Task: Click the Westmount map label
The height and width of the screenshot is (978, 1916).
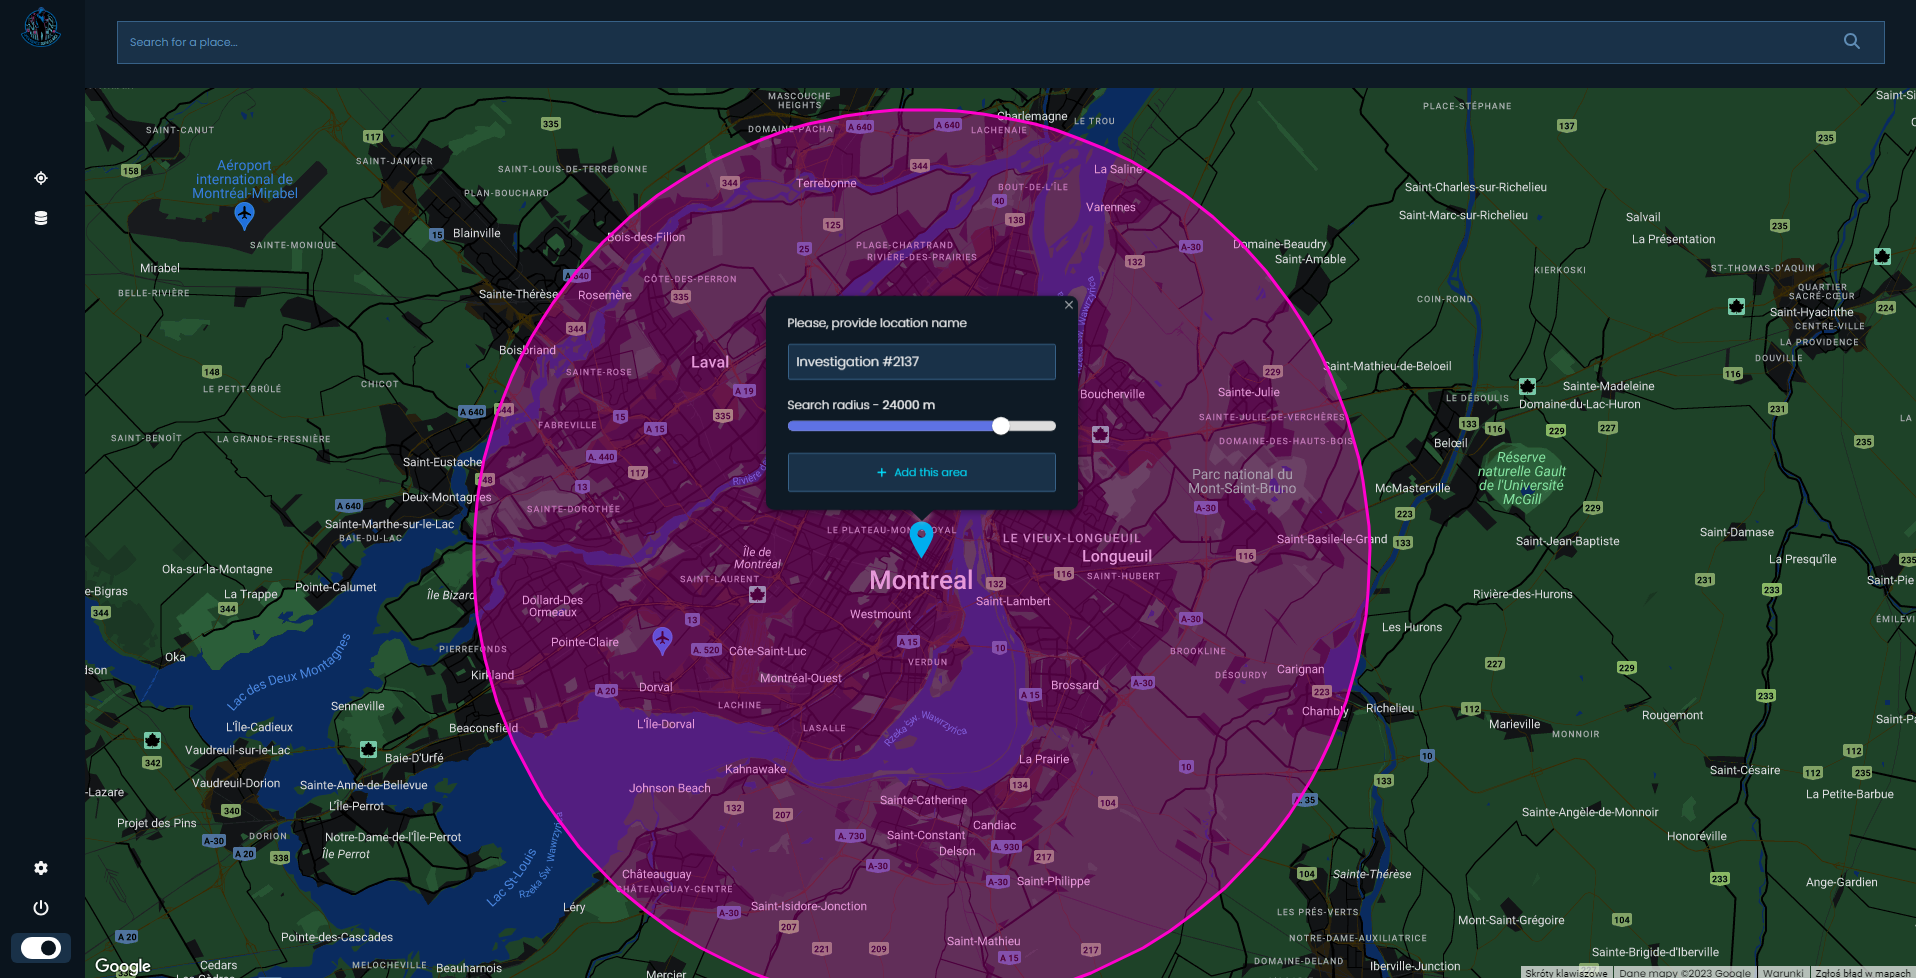Action: pos(881,614)
